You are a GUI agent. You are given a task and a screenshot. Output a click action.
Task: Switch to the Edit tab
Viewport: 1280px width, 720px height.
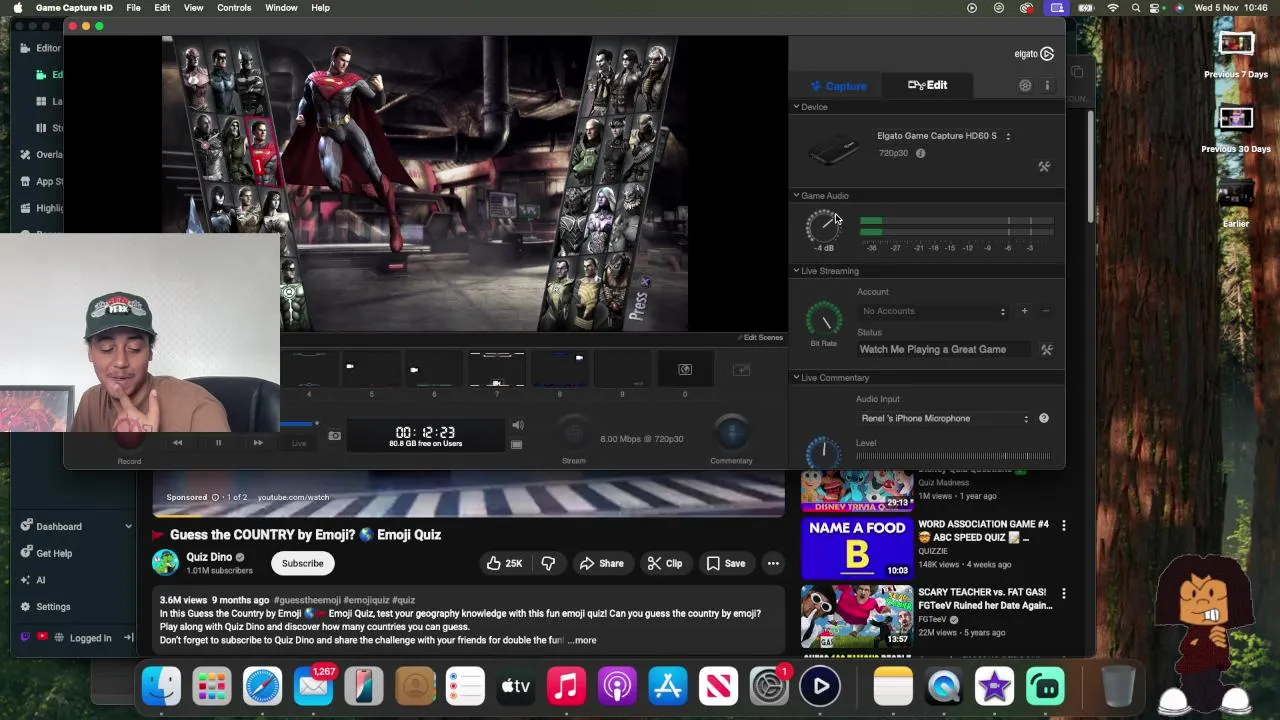point(927,85)
